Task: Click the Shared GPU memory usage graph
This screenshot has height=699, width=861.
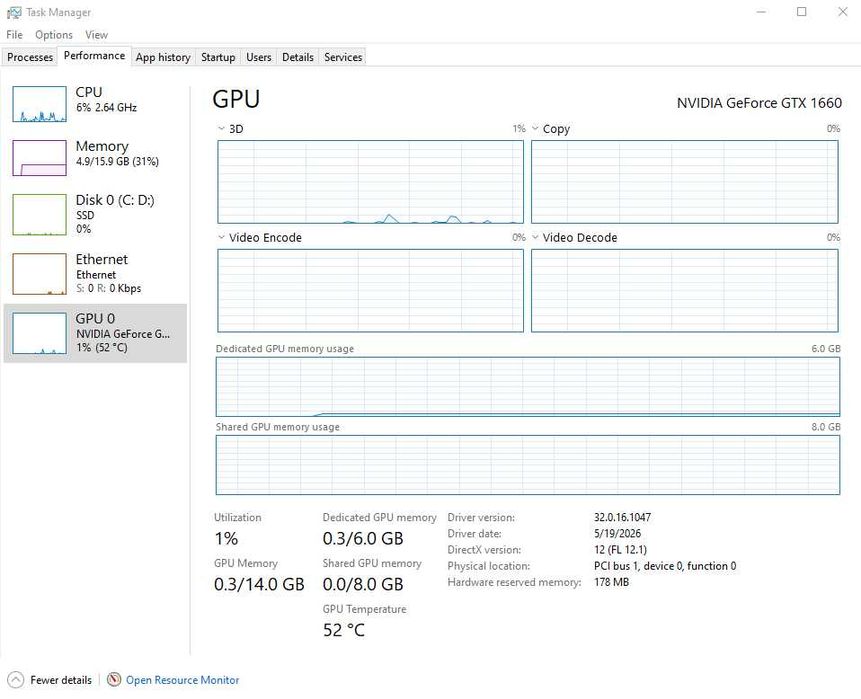Action: (528, 465)
